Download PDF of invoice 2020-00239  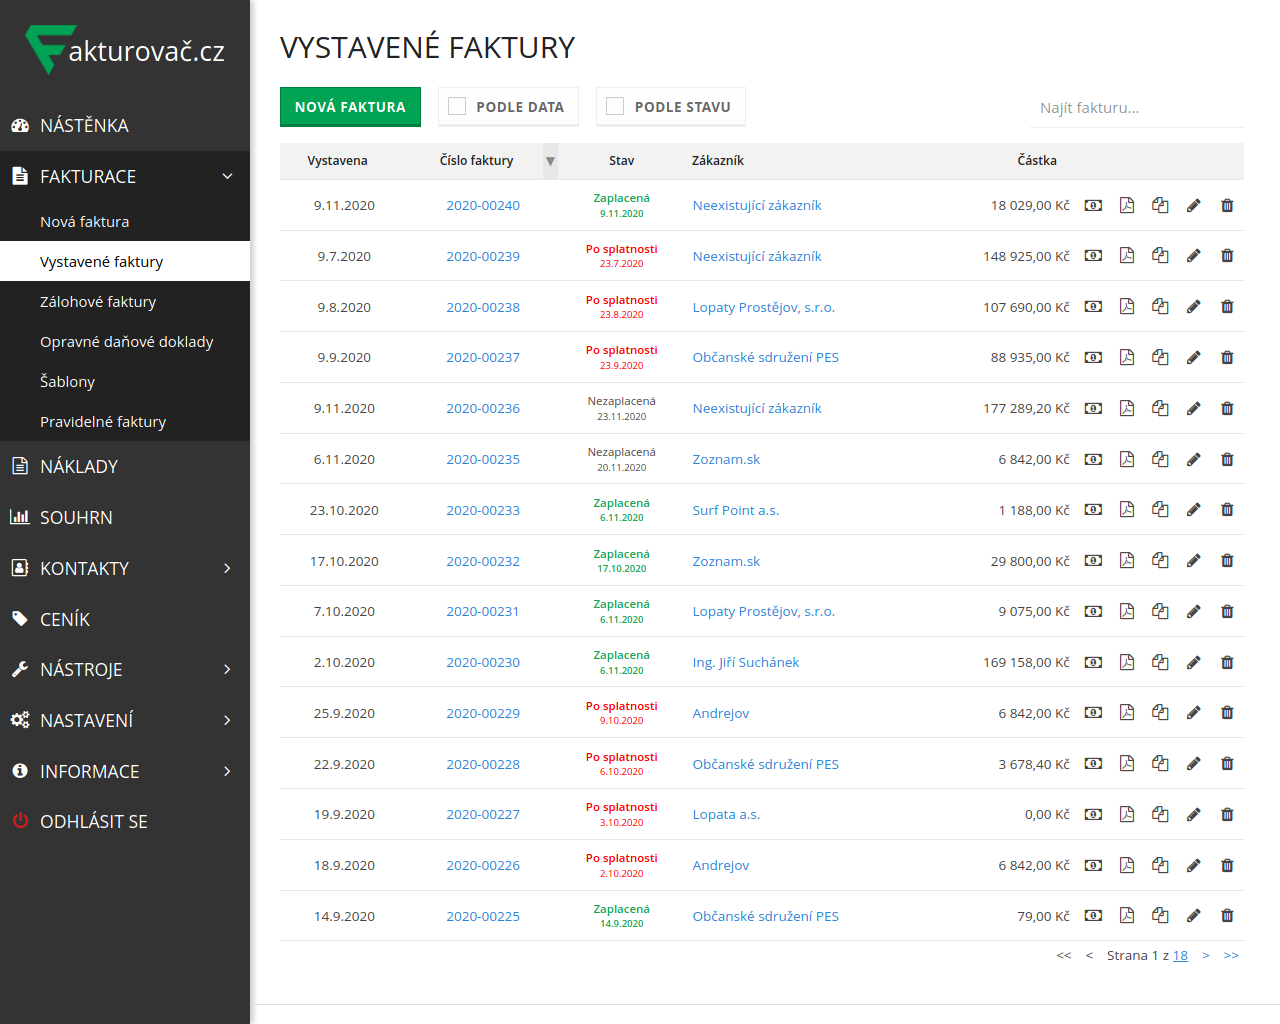[1127, 256]
